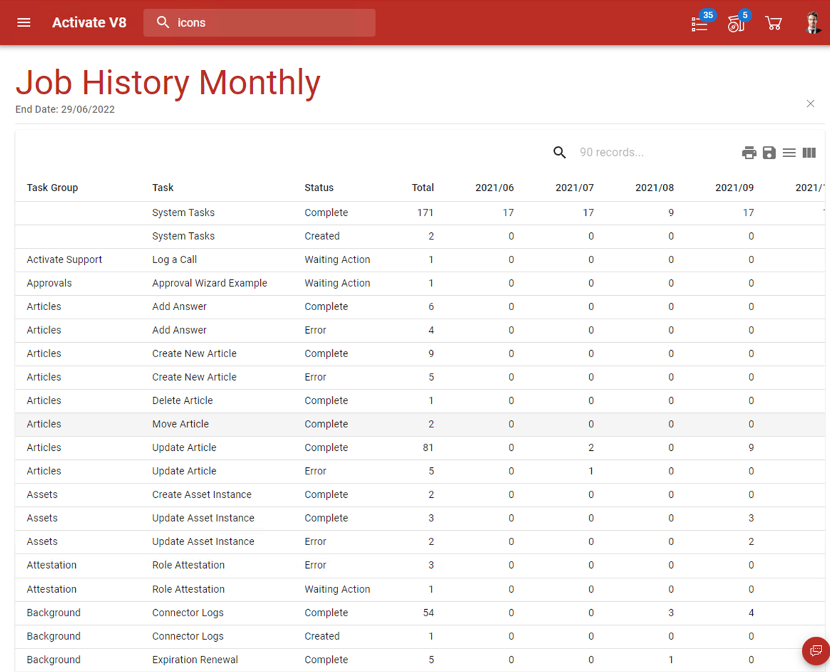Click the 'Expiration Renewal' task cell
The height and width of the screenshot is (672, 830).
point(195,660)
